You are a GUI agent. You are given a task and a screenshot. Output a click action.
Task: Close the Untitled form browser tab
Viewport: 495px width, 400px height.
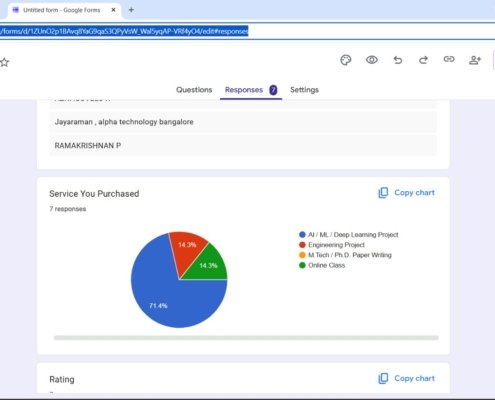(113, 10)
